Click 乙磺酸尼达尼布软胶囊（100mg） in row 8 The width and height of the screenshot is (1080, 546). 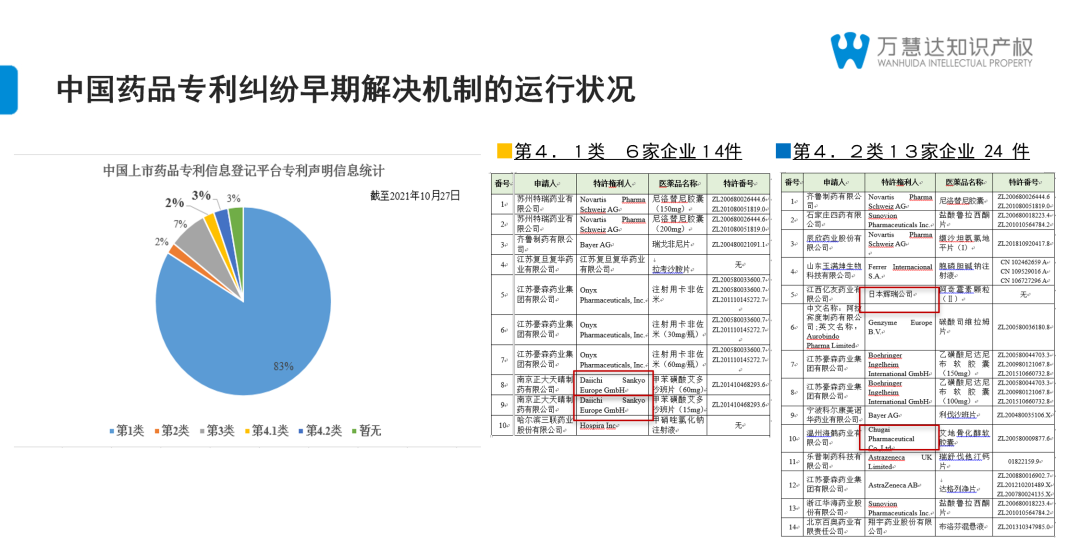[x=965, y=392]
